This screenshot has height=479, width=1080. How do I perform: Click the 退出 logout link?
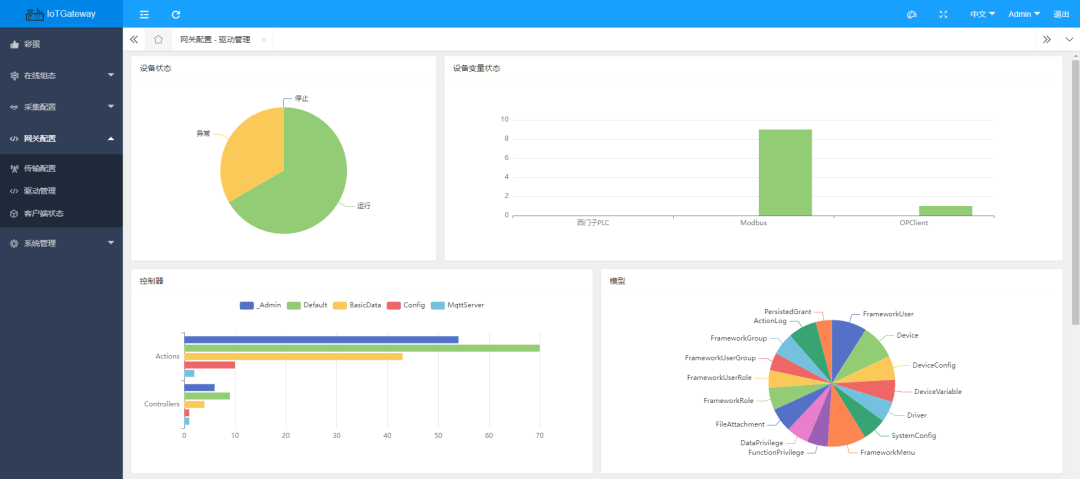tap(1061, 14)
